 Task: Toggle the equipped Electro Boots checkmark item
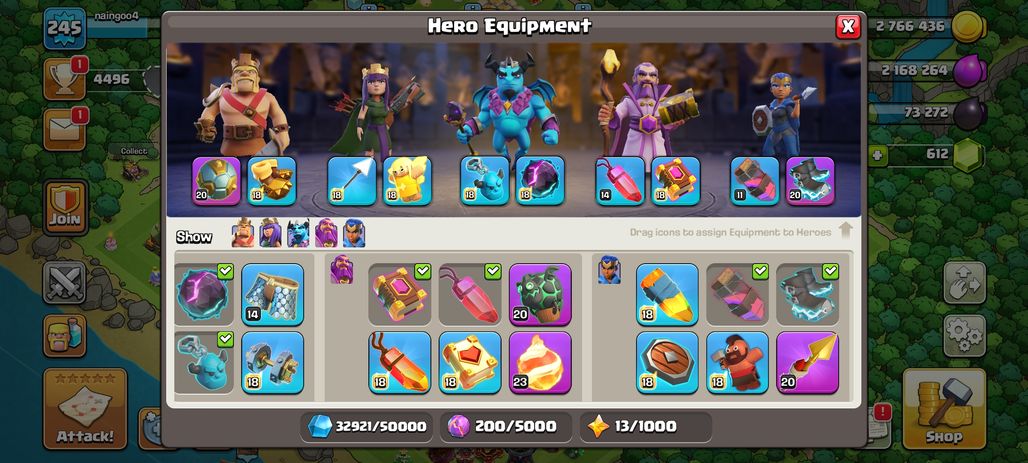[807, 294]
